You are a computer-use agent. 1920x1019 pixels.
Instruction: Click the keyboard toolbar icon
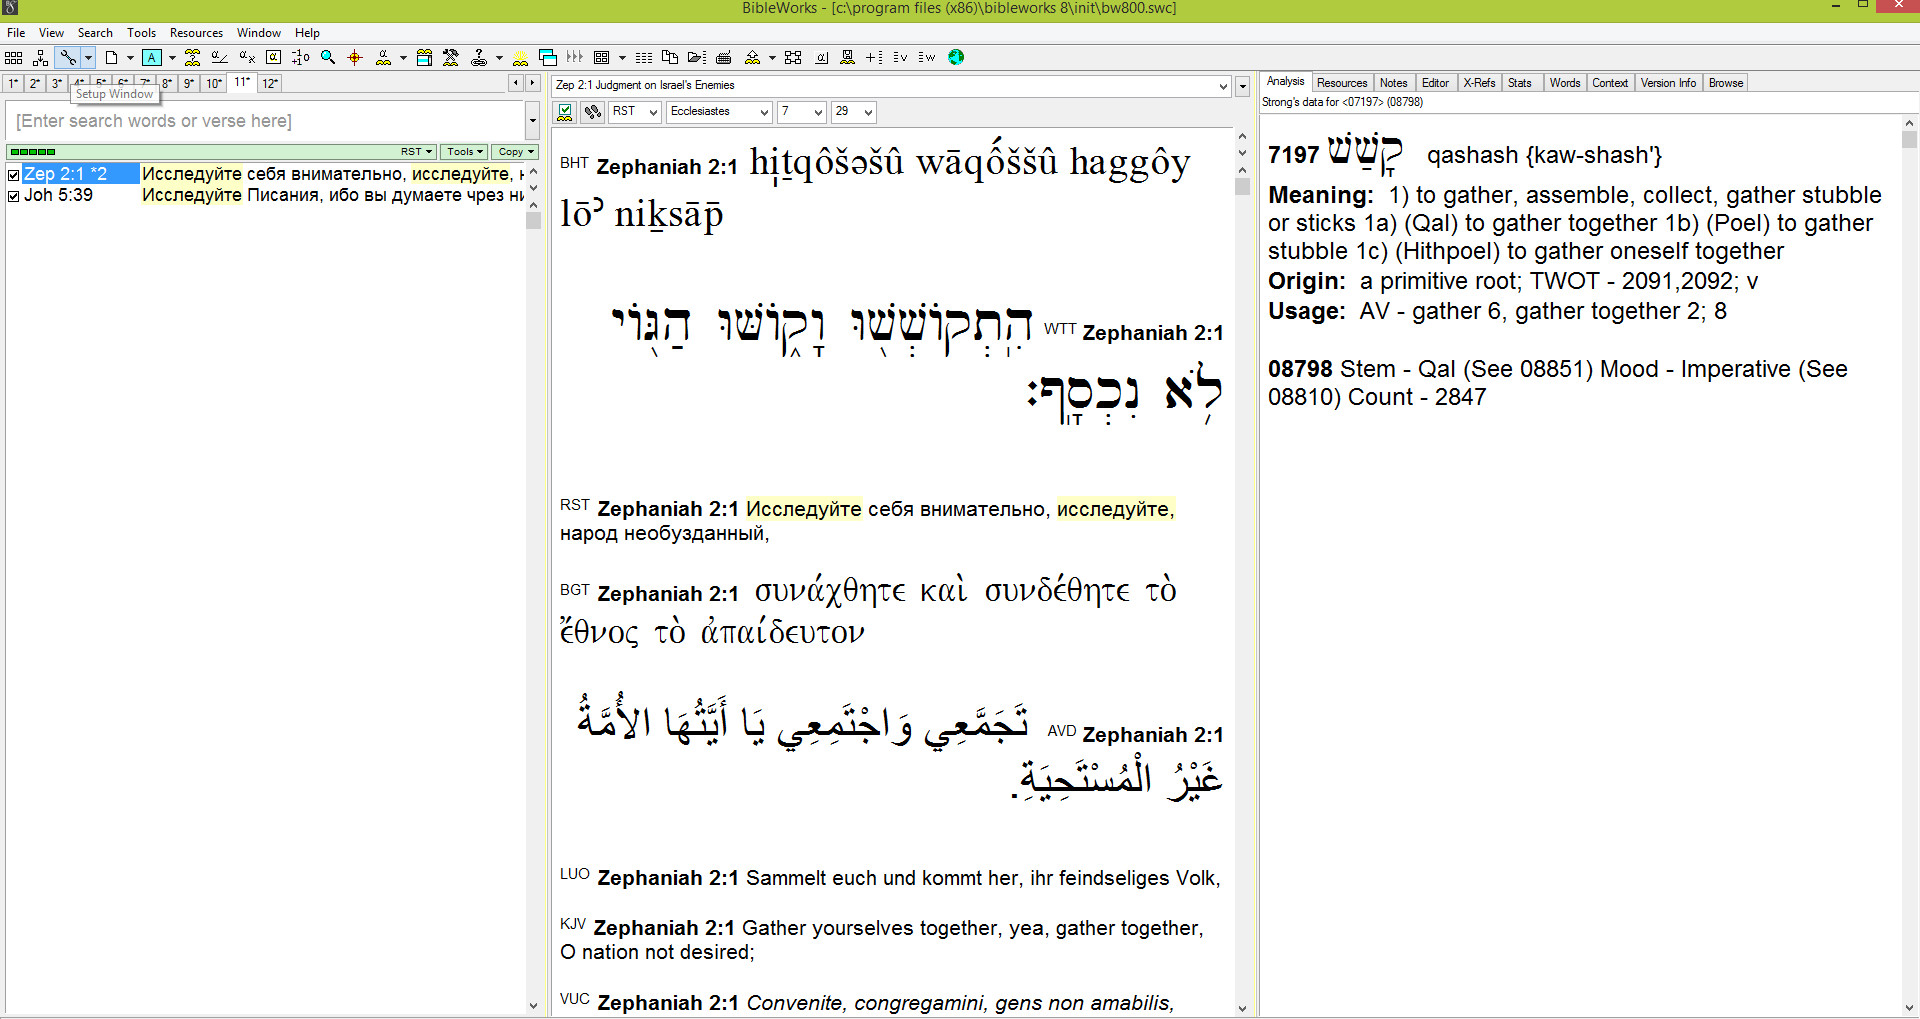coord(724,57)
